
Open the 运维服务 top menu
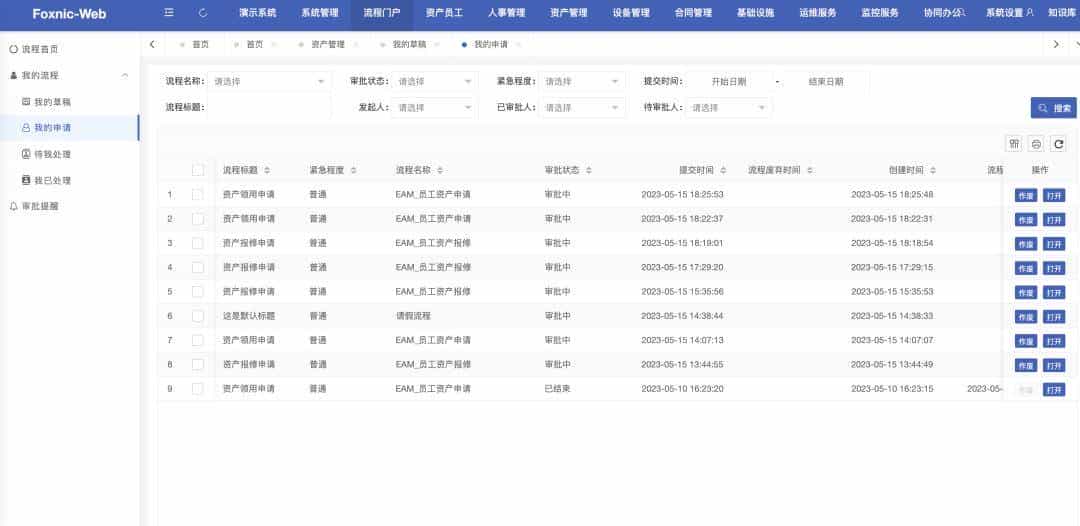[818, 12]
